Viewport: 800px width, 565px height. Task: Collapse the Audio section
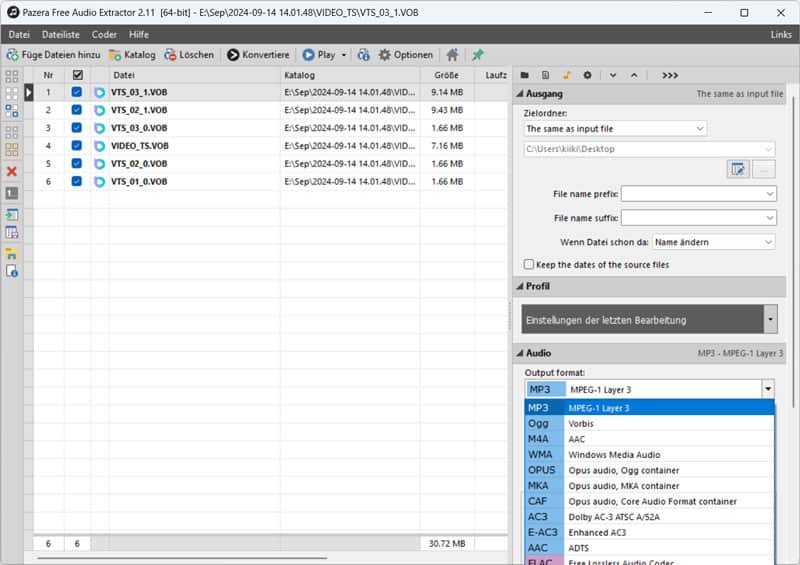coord(519,353)
